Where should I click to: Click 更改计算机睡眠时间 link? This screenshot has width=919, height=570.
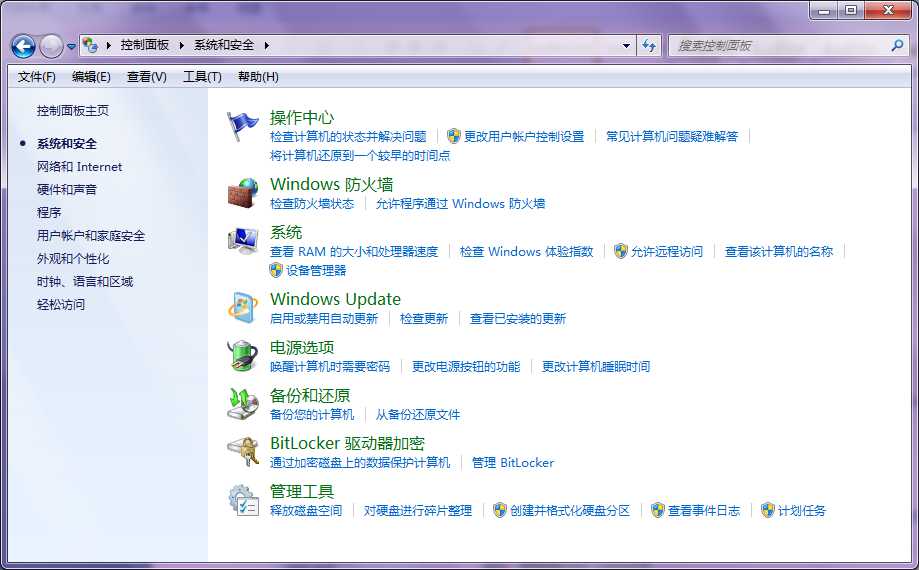coord(596,366)
